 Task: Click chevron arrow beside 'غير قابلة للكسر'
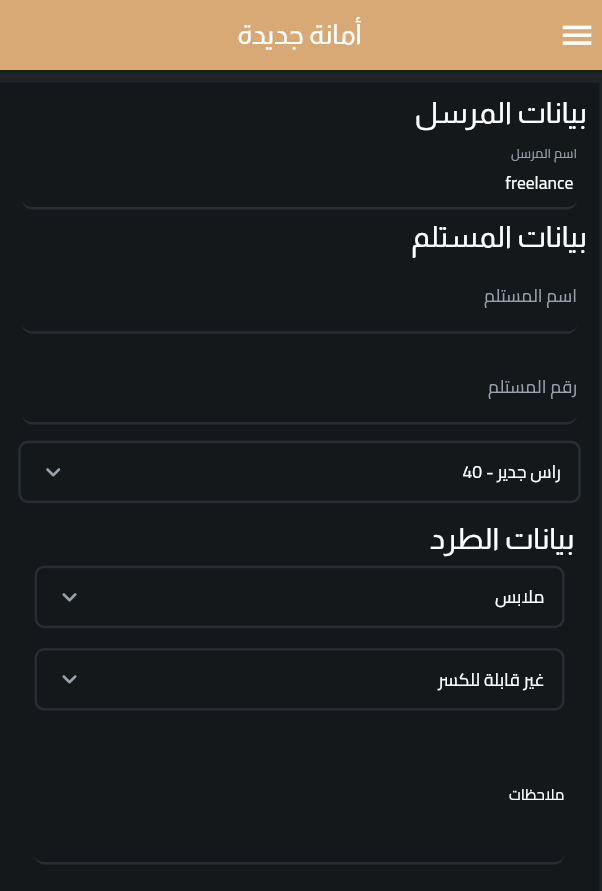pyautogui.click(x=69, y=679)
